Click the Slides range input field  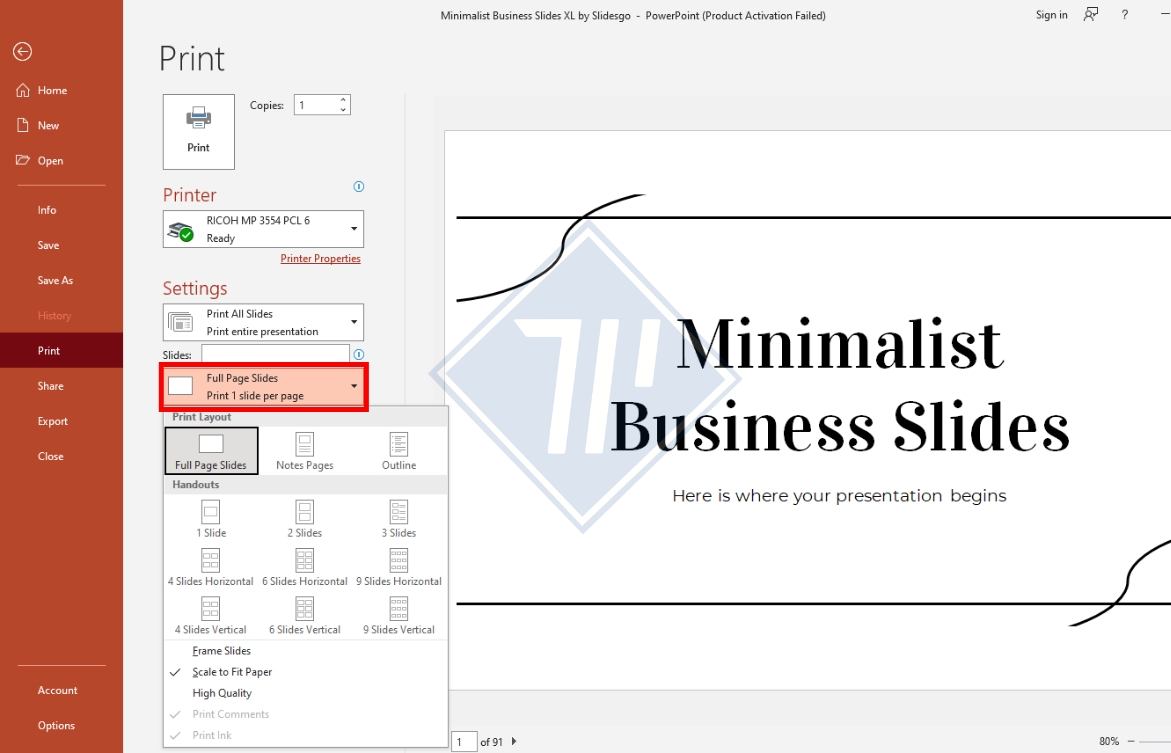(x=275, y=354)
